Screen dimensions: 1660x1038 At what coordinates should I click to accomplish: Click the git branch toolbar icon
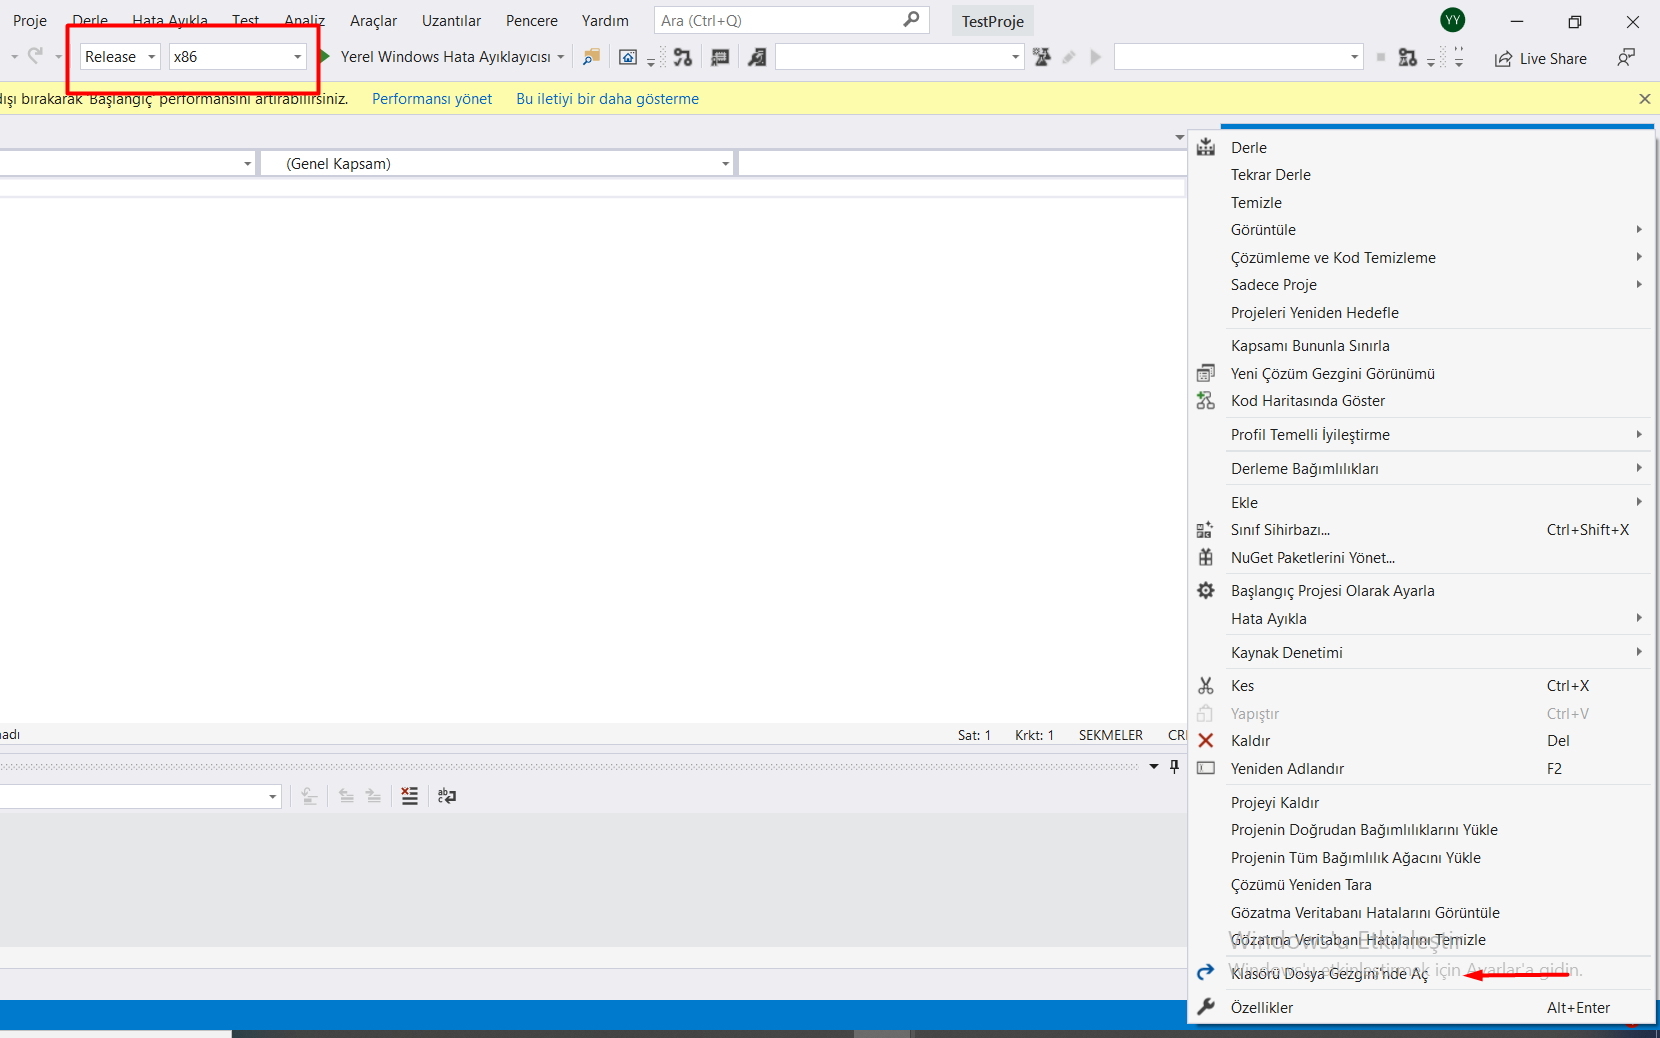683,57
